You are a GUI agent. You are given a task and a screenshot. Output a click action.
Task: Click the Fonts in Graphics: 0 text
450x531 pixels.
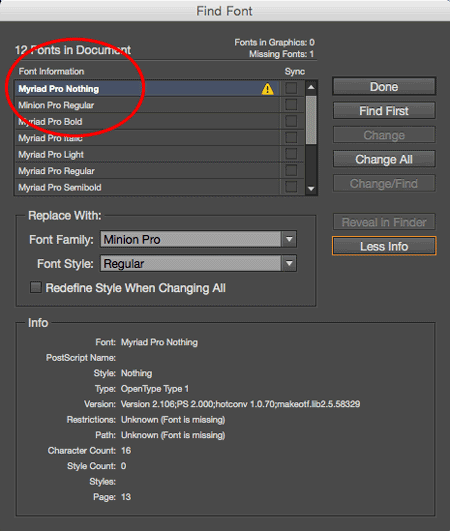pyautogui.click(x=275, y=42)
